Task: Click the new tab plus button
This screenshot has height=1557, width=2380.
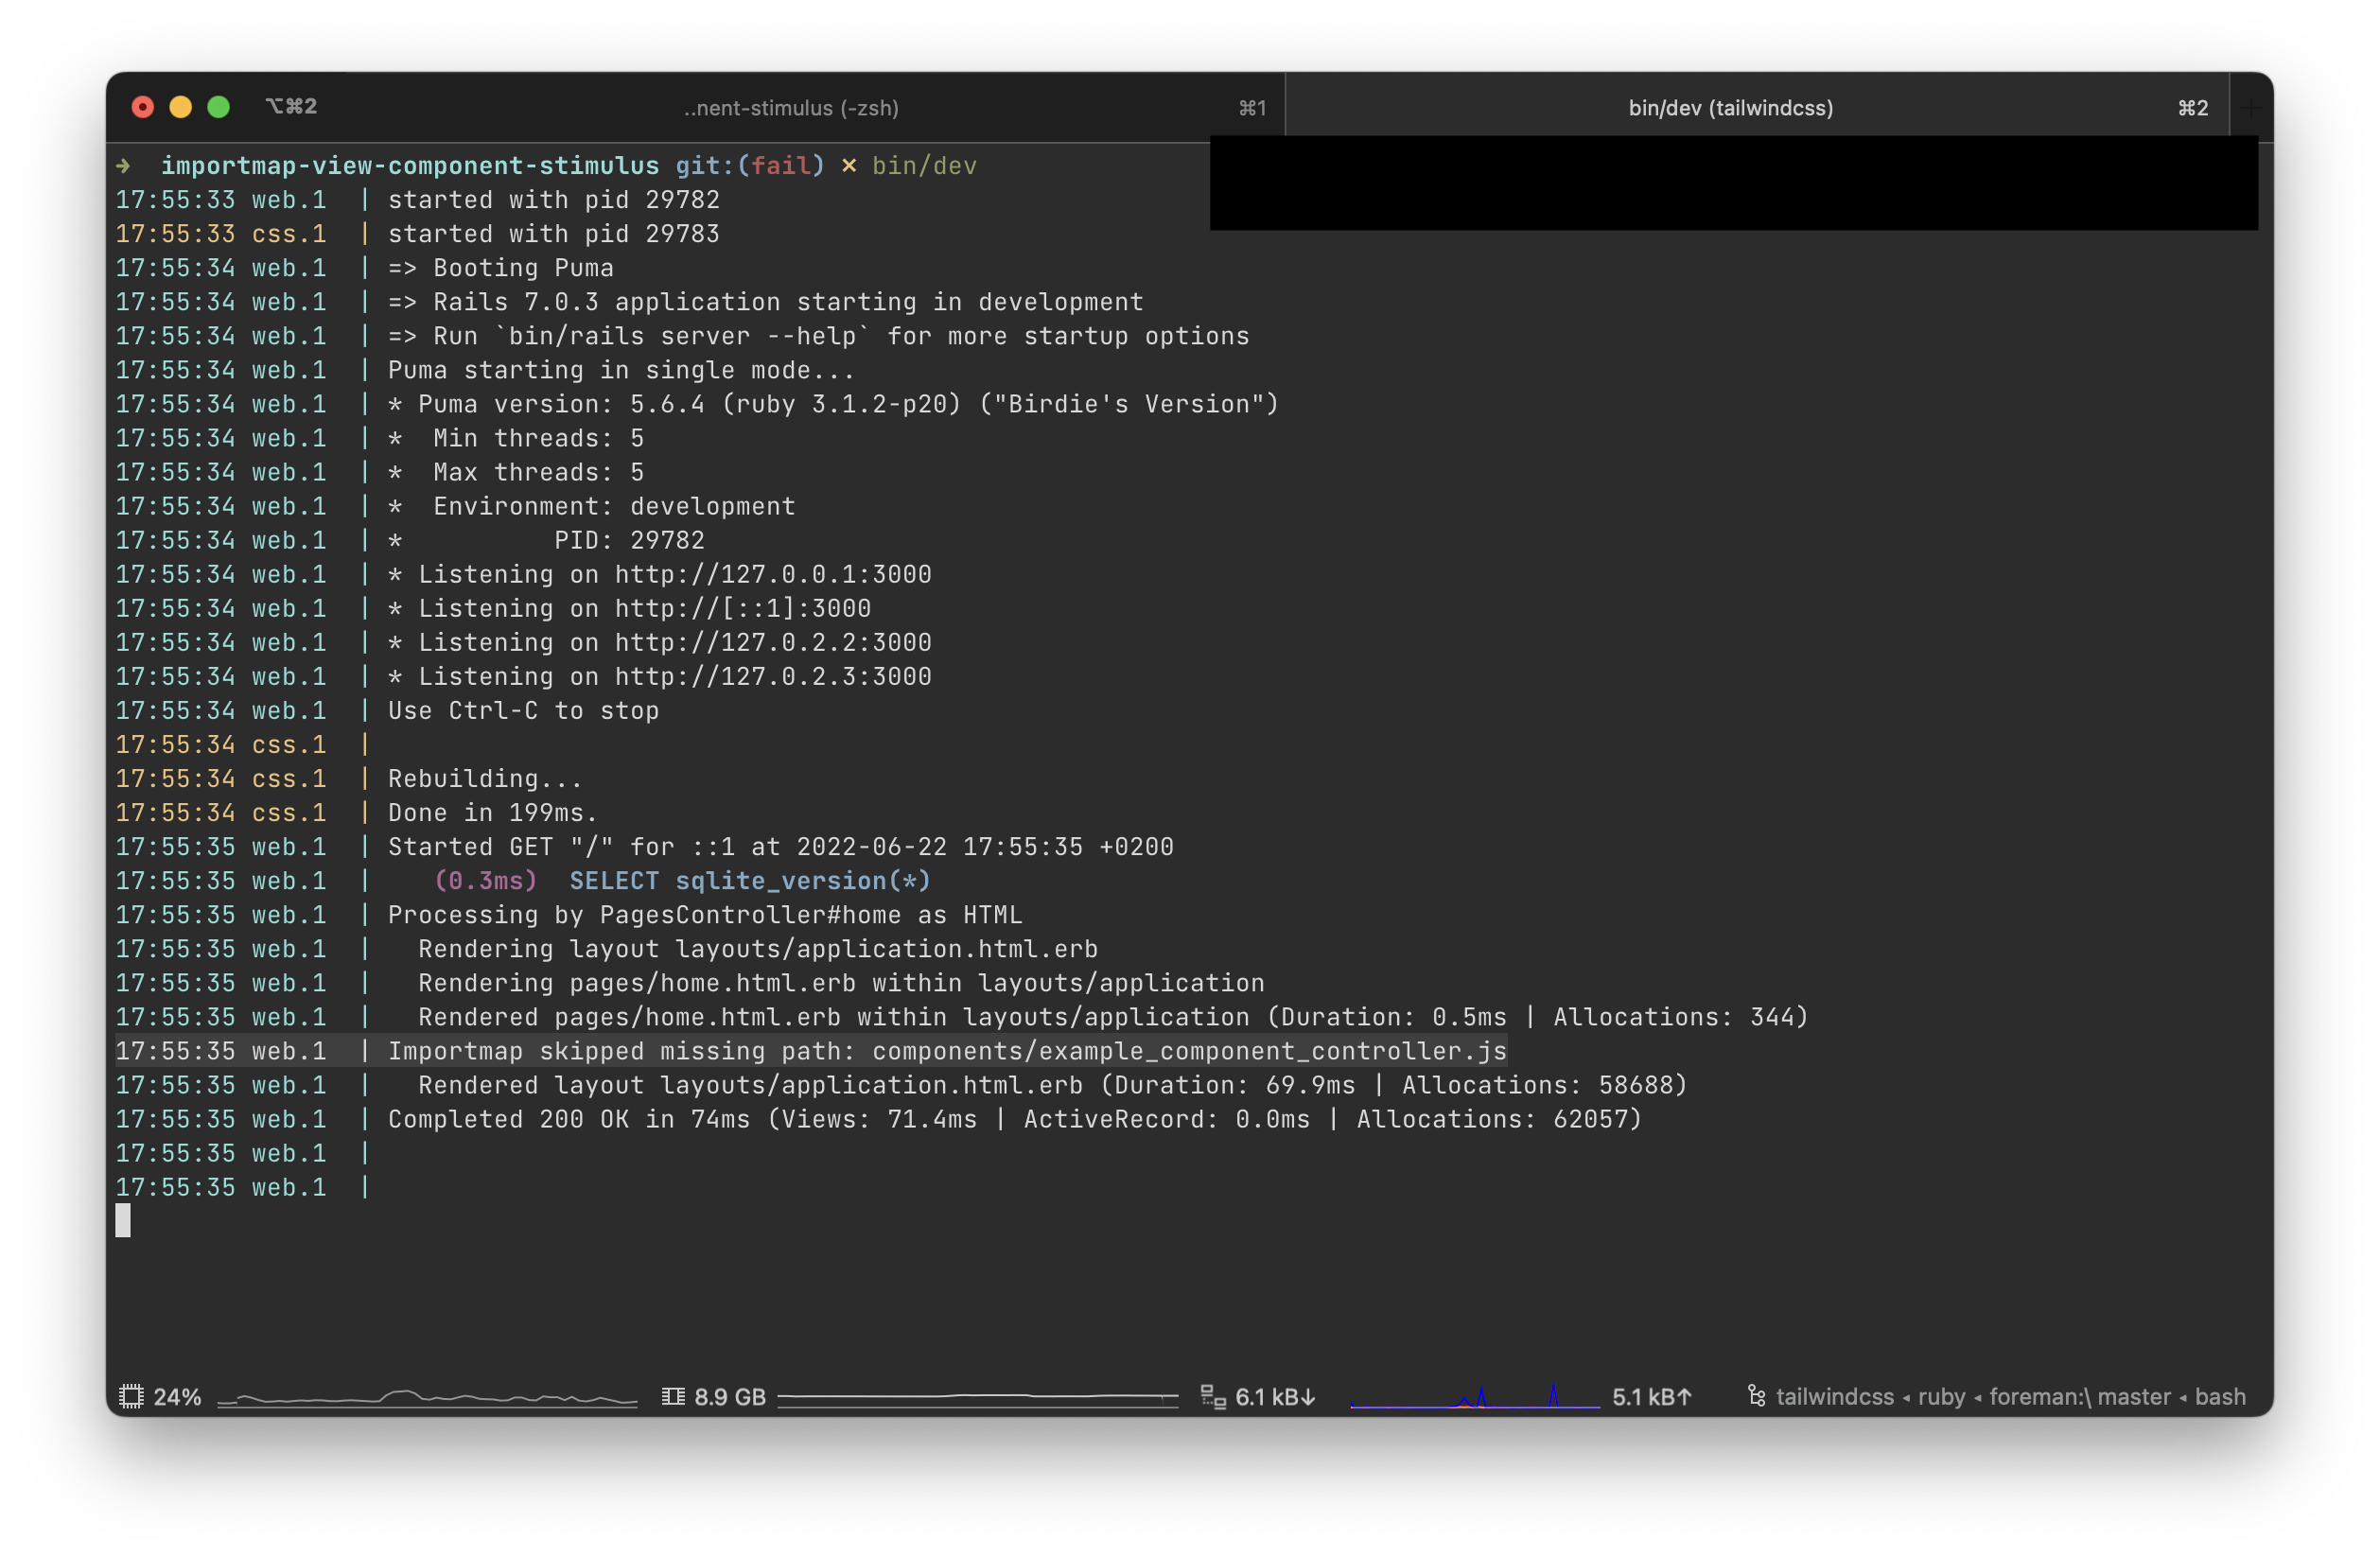Action: 2250,107
